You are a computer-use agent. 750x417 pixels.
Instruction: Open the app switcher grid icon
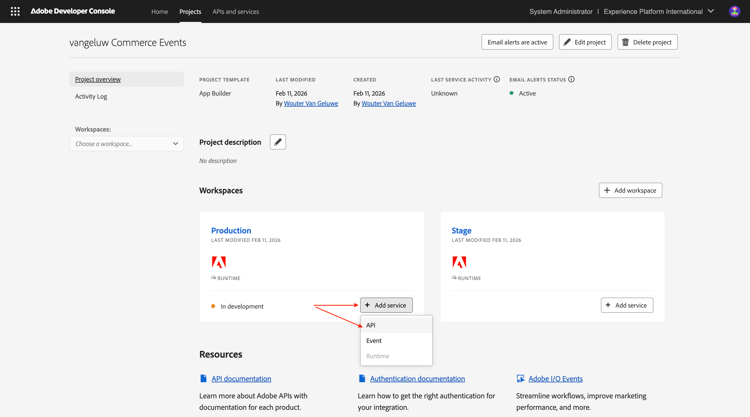tap(15, 12)
